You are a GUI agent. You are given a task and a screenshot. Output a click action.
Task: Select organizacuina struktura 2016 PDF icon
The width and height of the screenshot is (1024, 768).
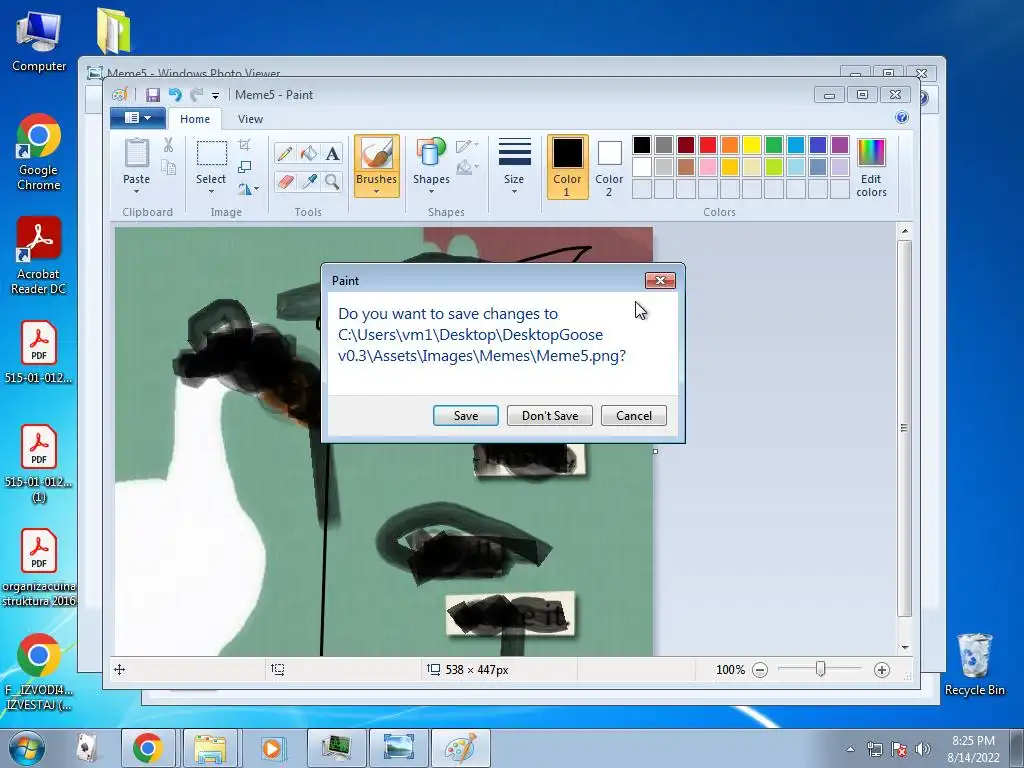(39, 567)
